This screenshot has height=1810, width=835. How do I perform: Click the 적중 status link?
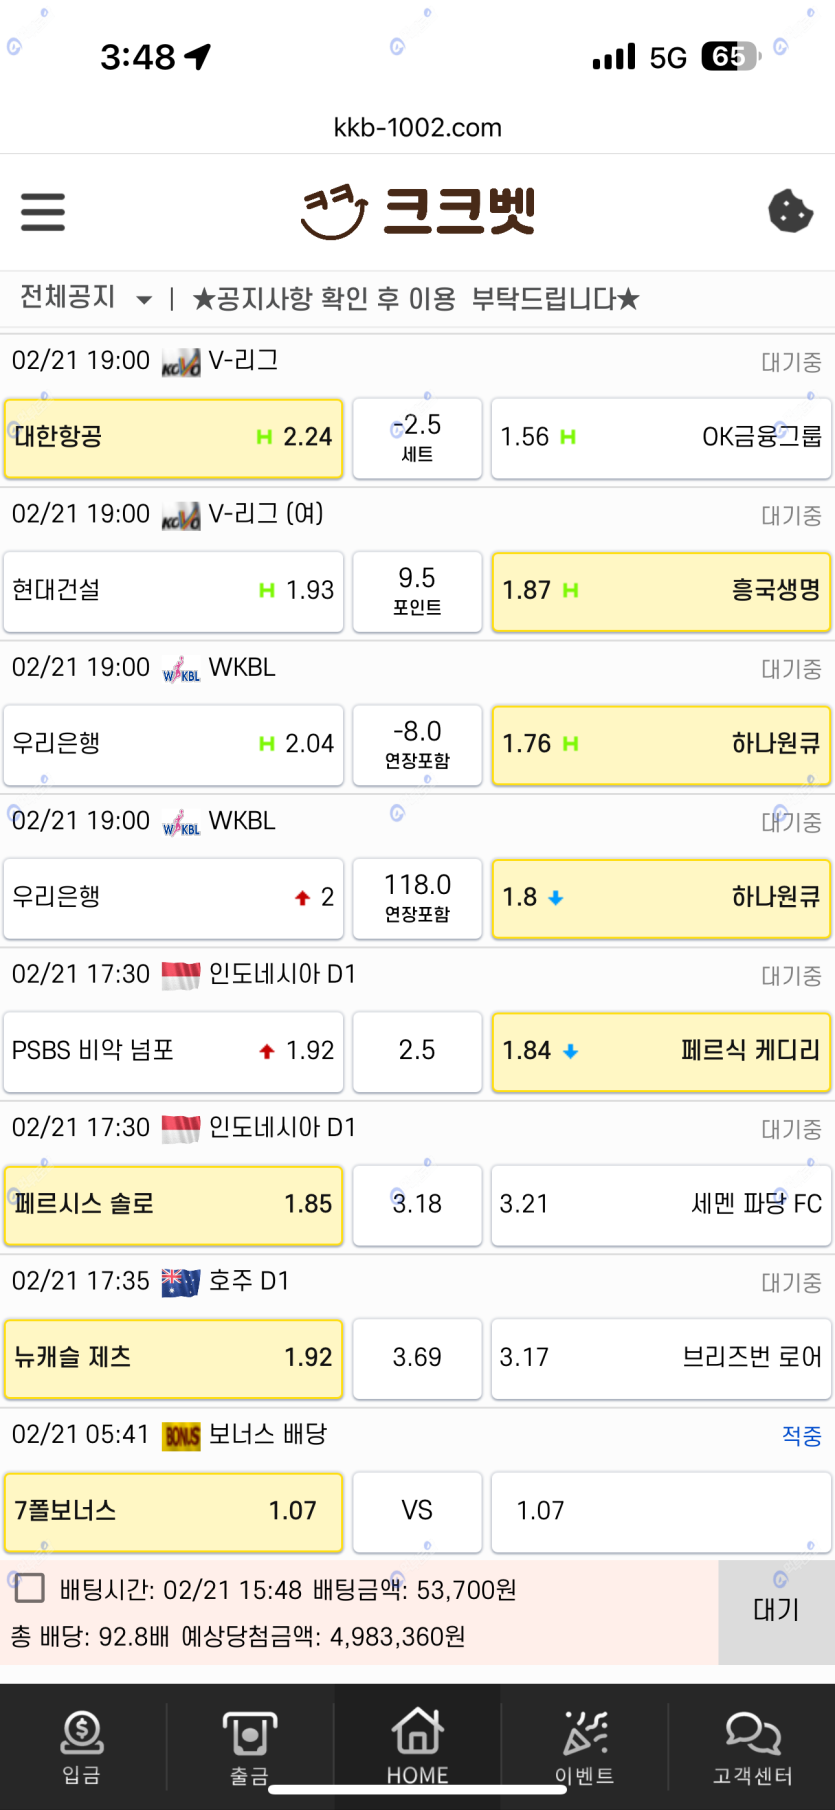801,1436
